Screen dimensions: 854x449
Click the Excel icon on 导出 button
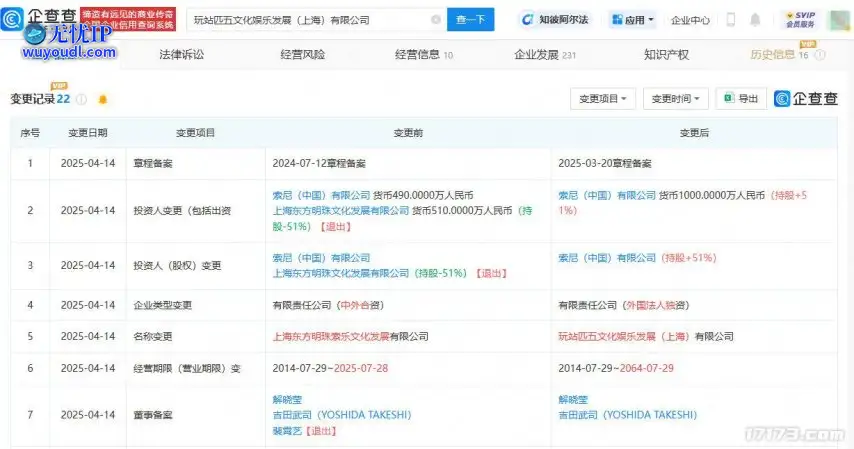point(729,98)
